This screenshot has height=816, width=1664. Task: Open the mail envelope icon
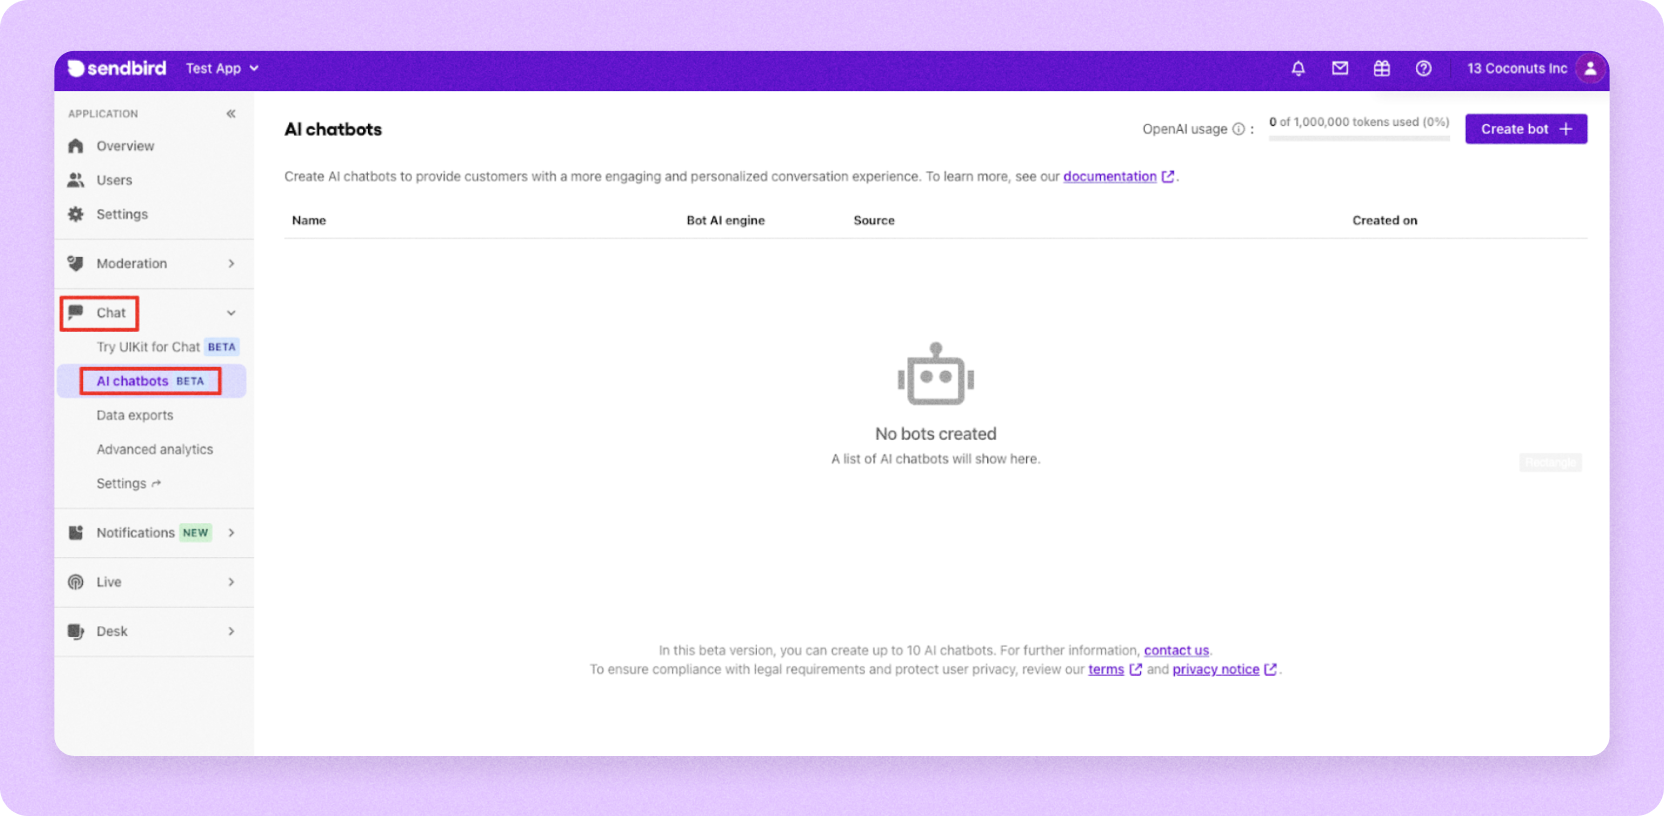[x=1340, y=68]
